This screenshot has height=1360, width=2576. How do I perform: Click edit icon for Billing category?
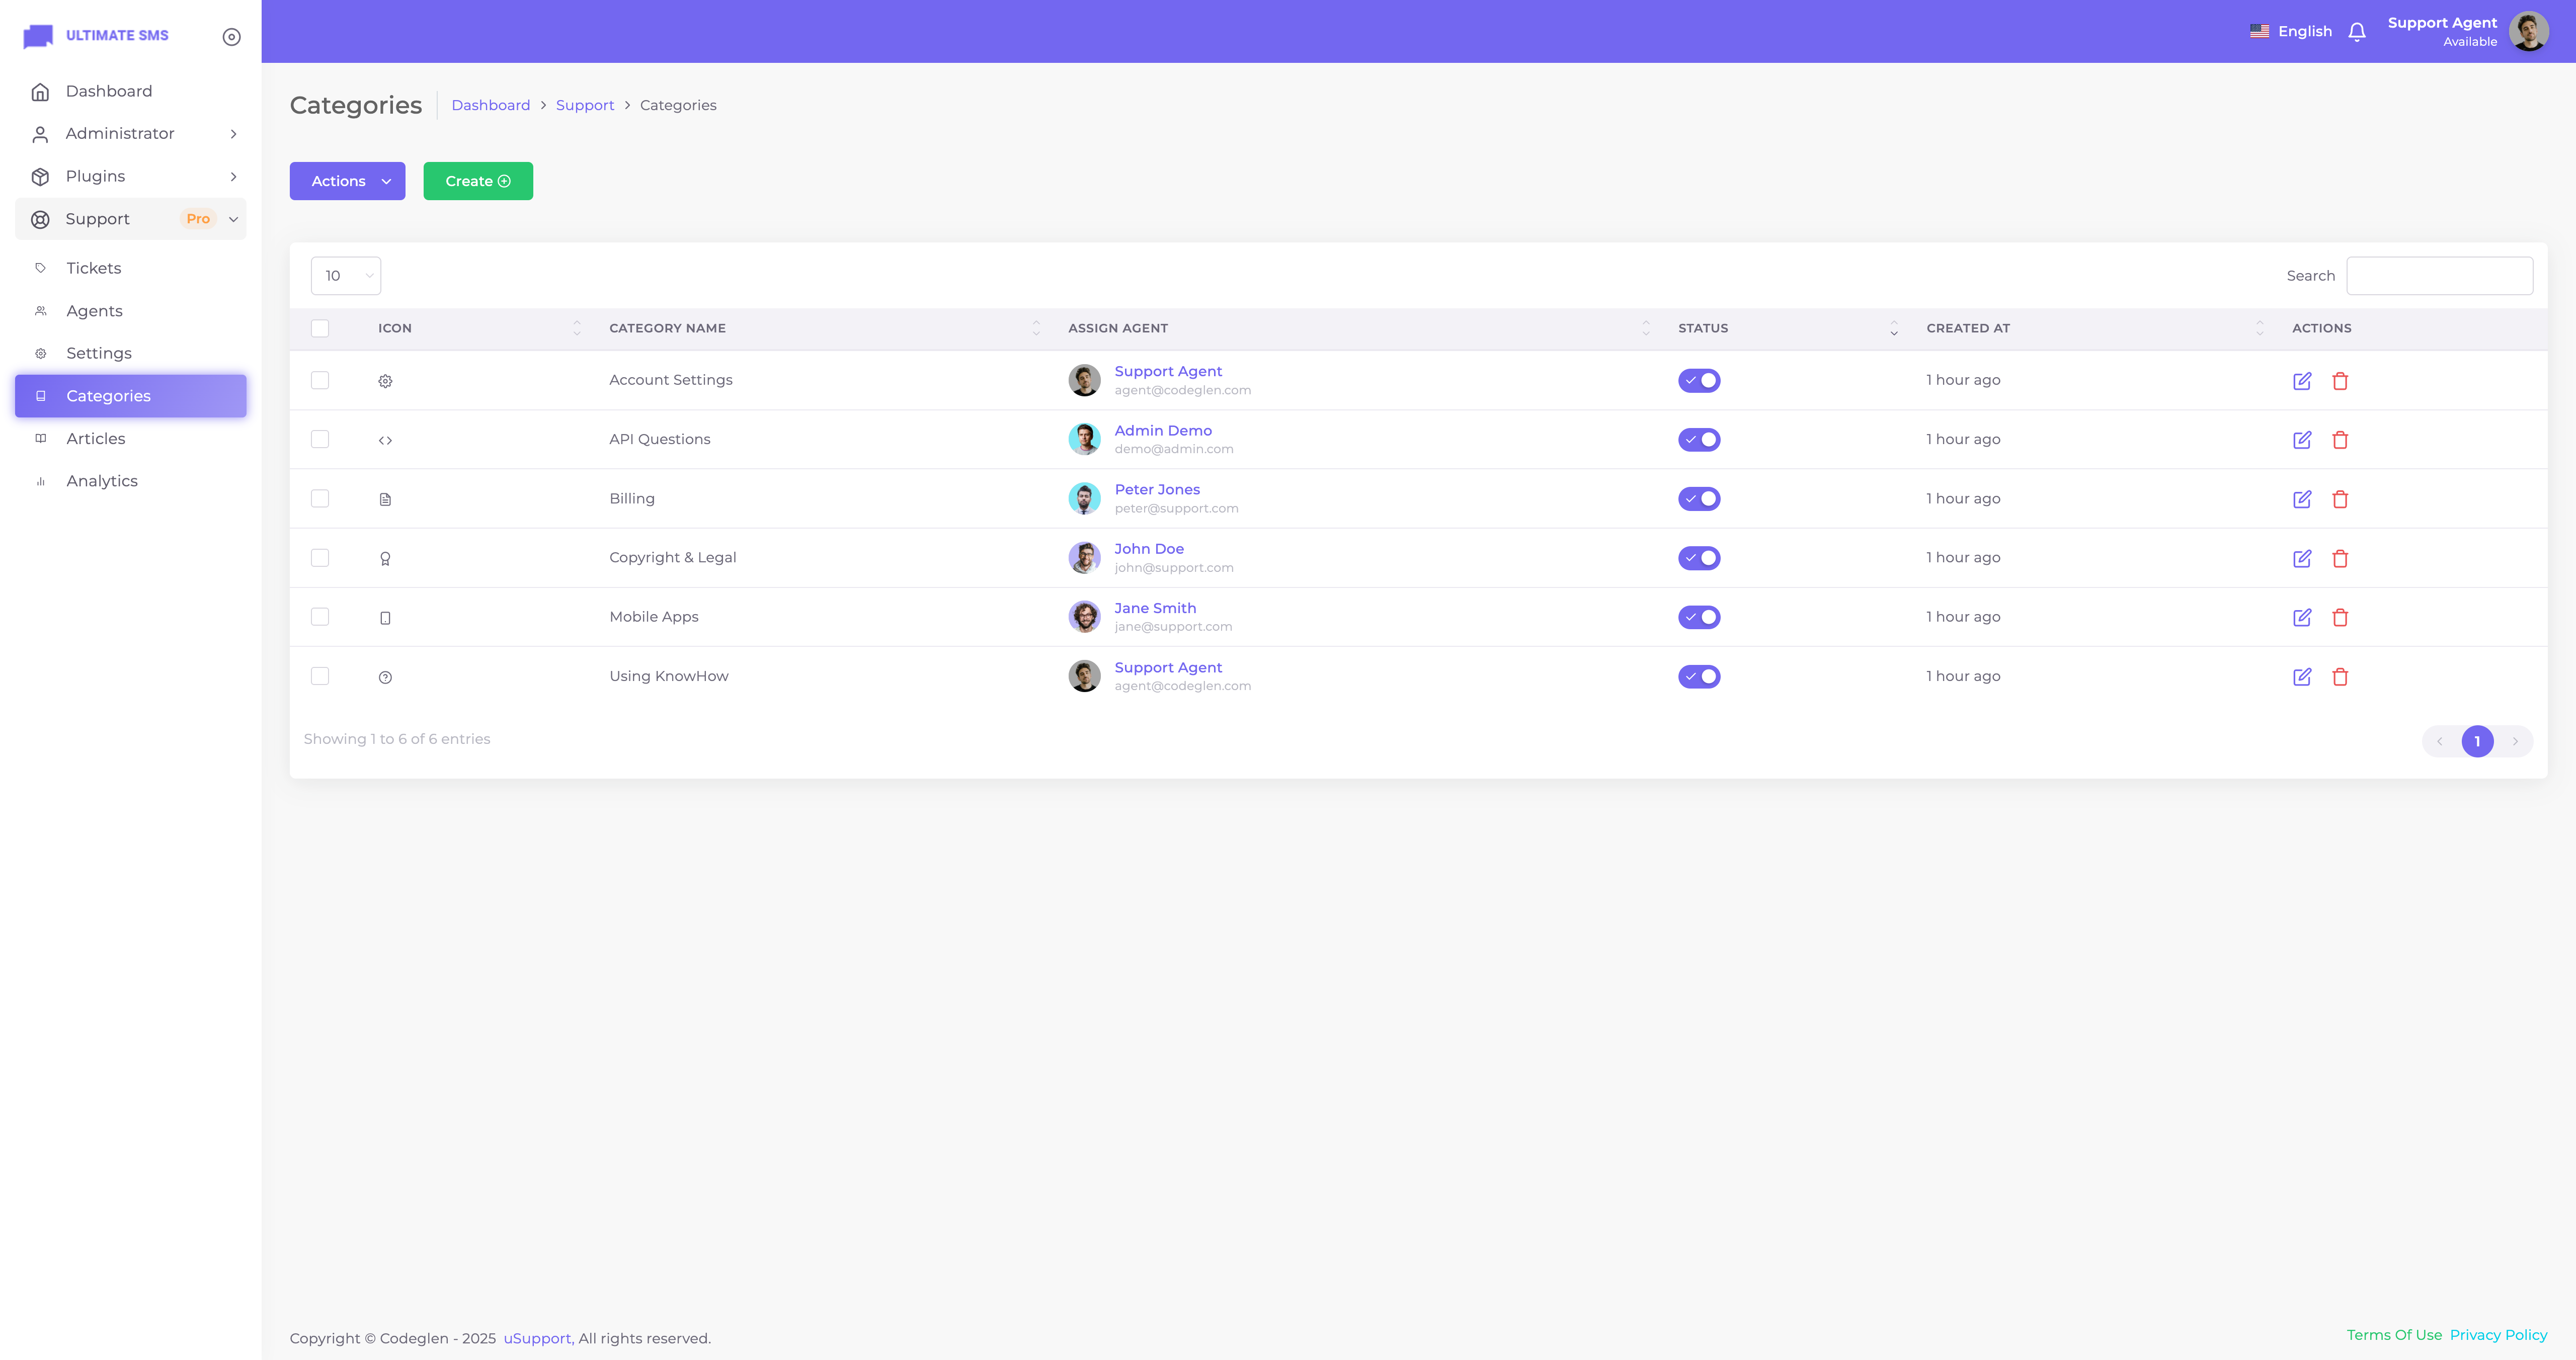tap(2302, 499)
